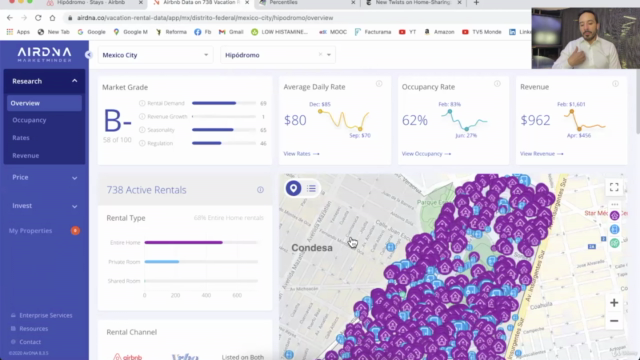Reload the browser page

tap(38, 18)
